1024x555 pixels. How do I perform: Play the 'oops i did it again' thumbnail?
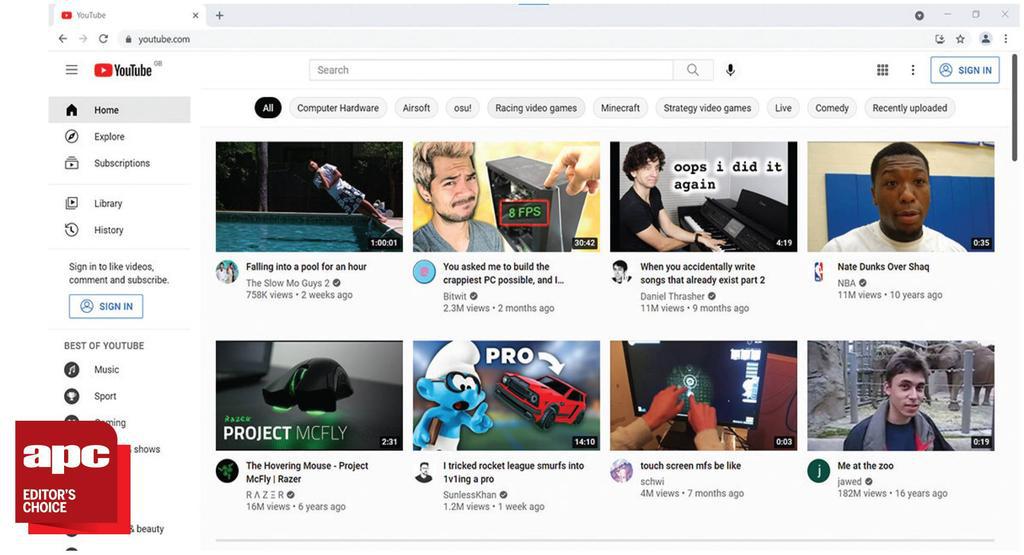tap(703, 197)
